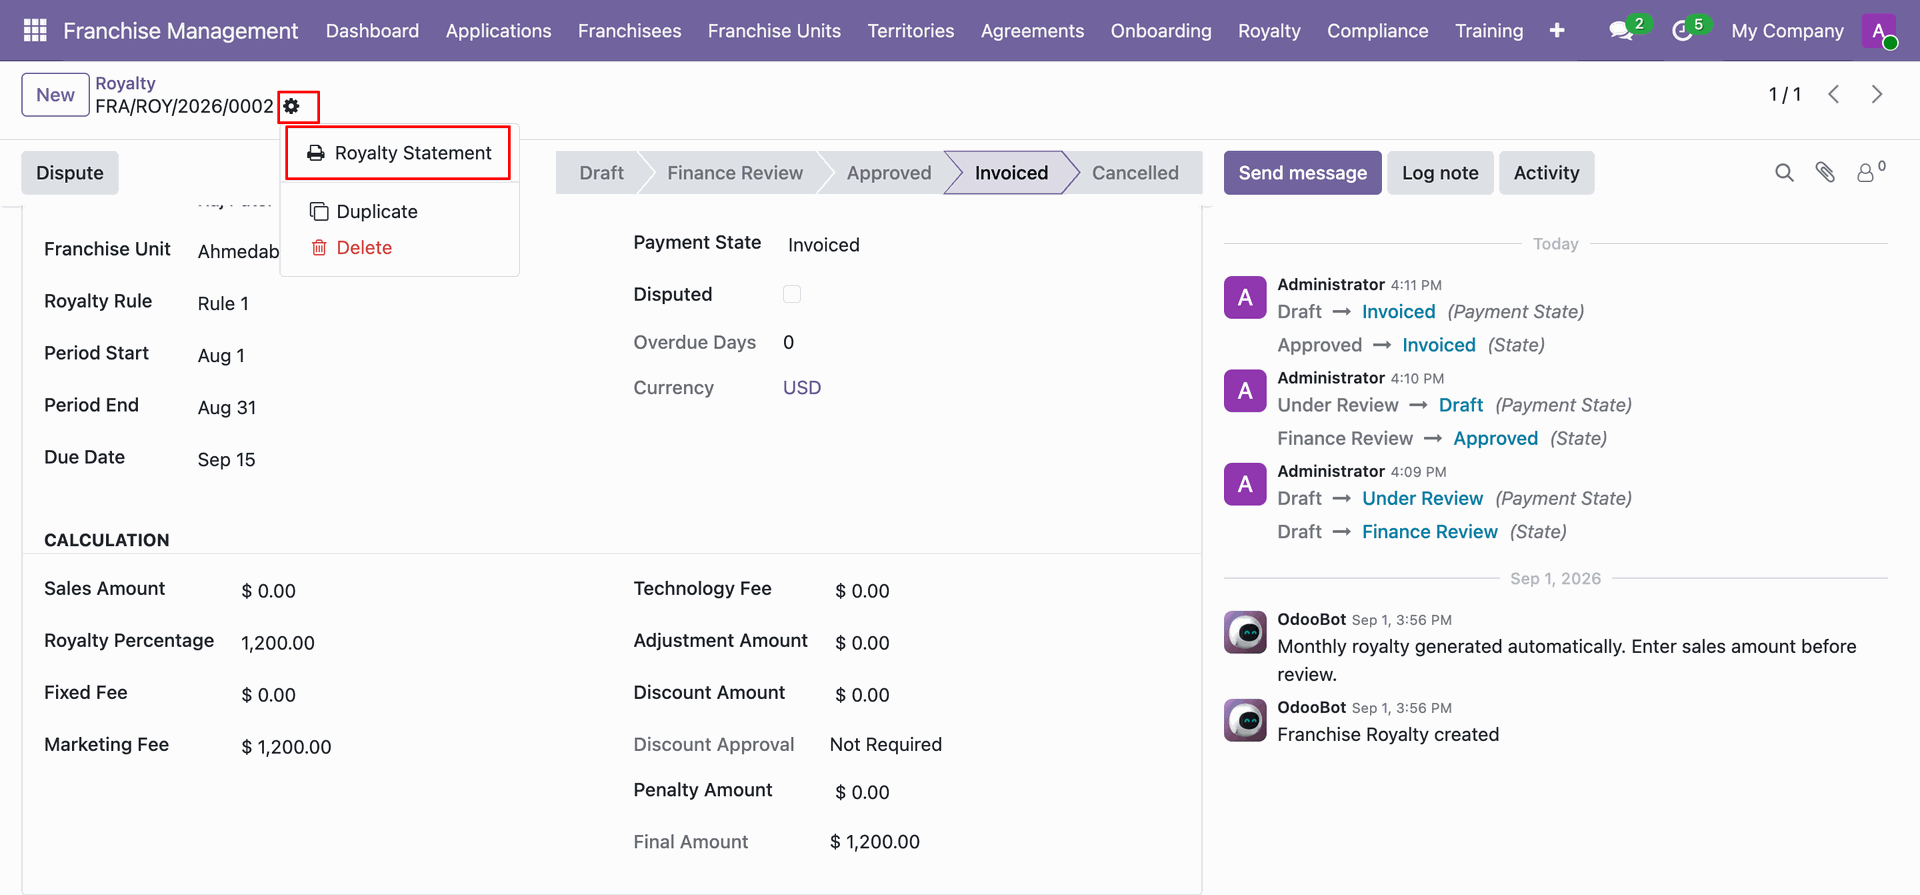Open the user avatar menu
This screenshot has width=1920, height=895.
pyautogui.click(x=1879, y=31)
